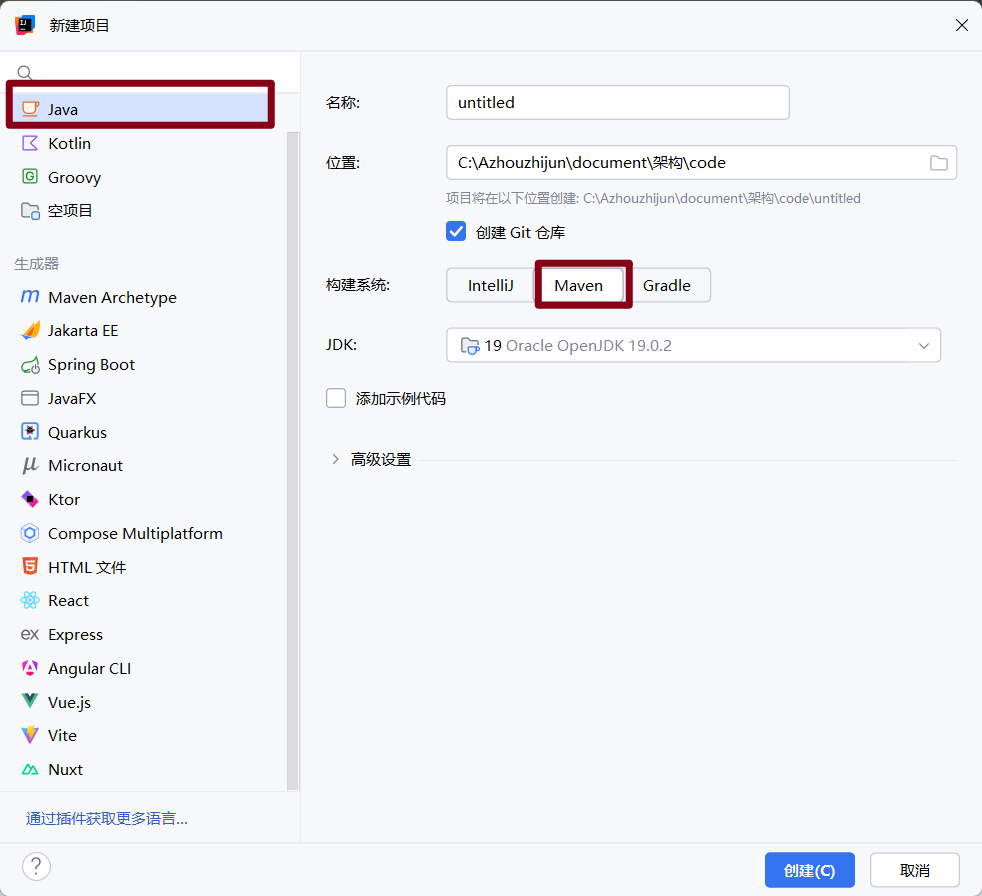Choose the Jakarta EE sail icon

pyautogui.click(x=30, y=331)
